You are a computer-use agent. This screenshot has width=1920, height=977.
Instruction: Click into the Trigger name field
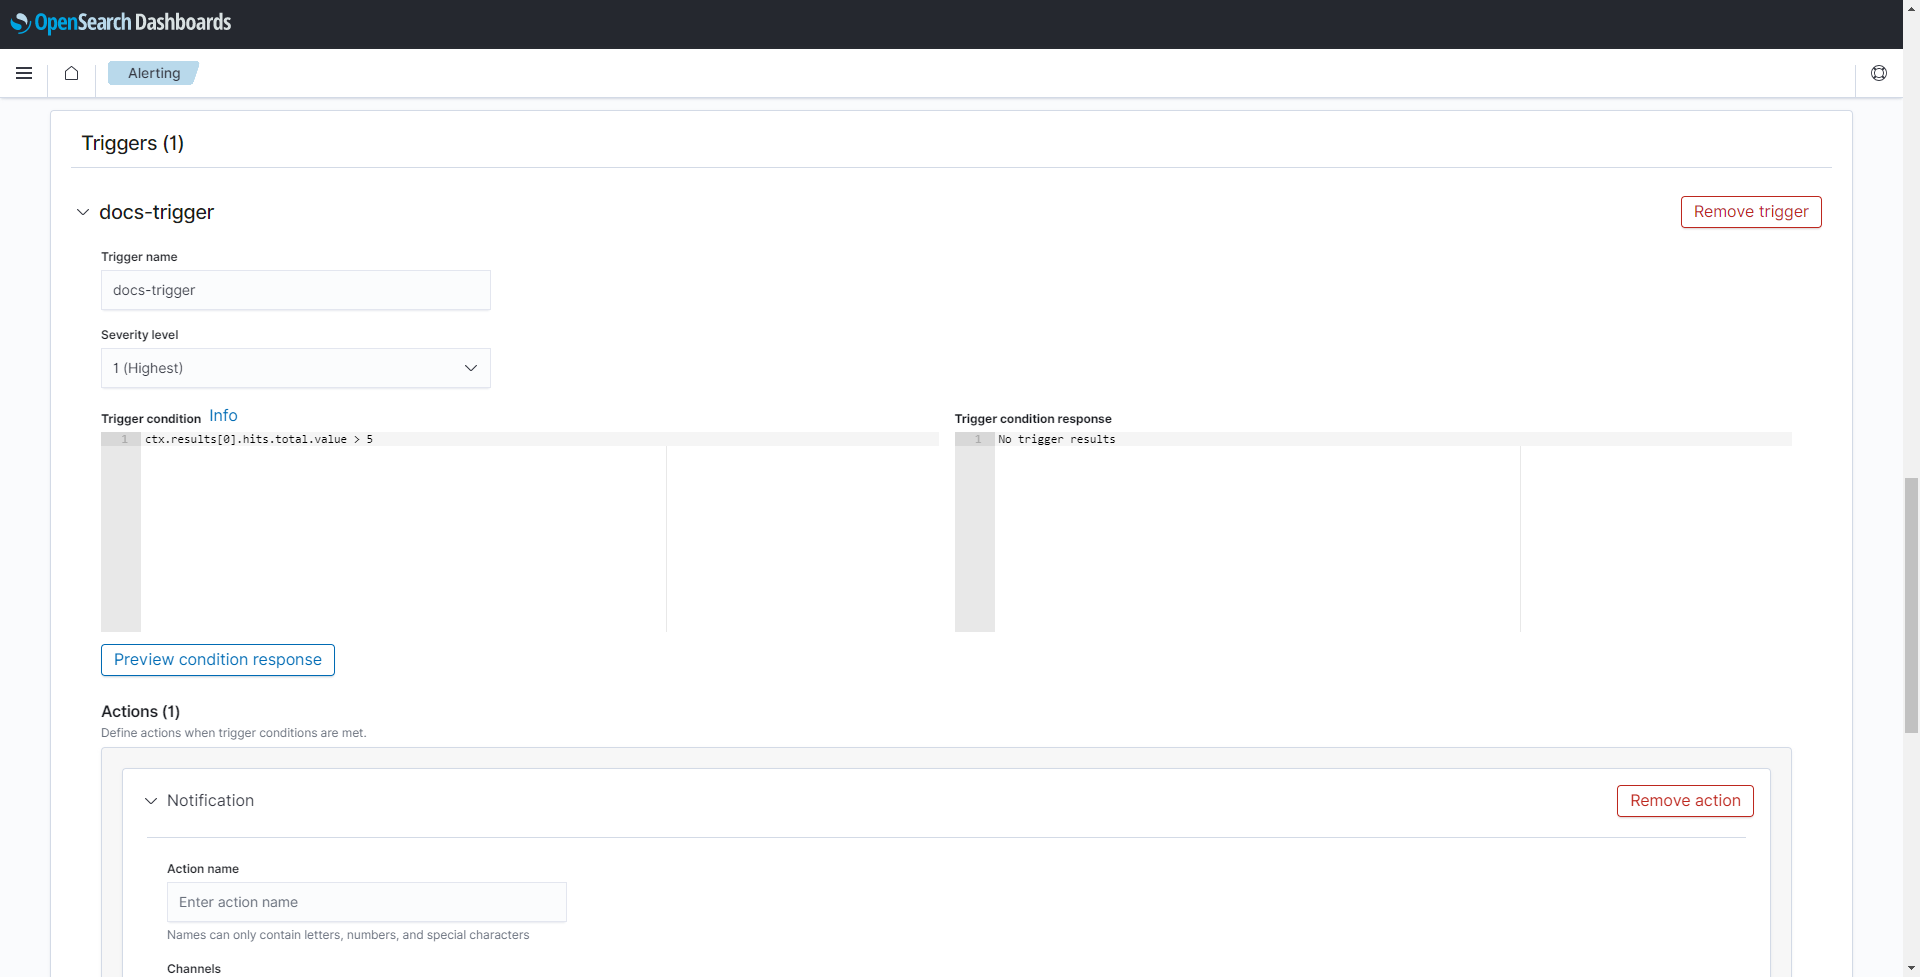pos(296,290)
